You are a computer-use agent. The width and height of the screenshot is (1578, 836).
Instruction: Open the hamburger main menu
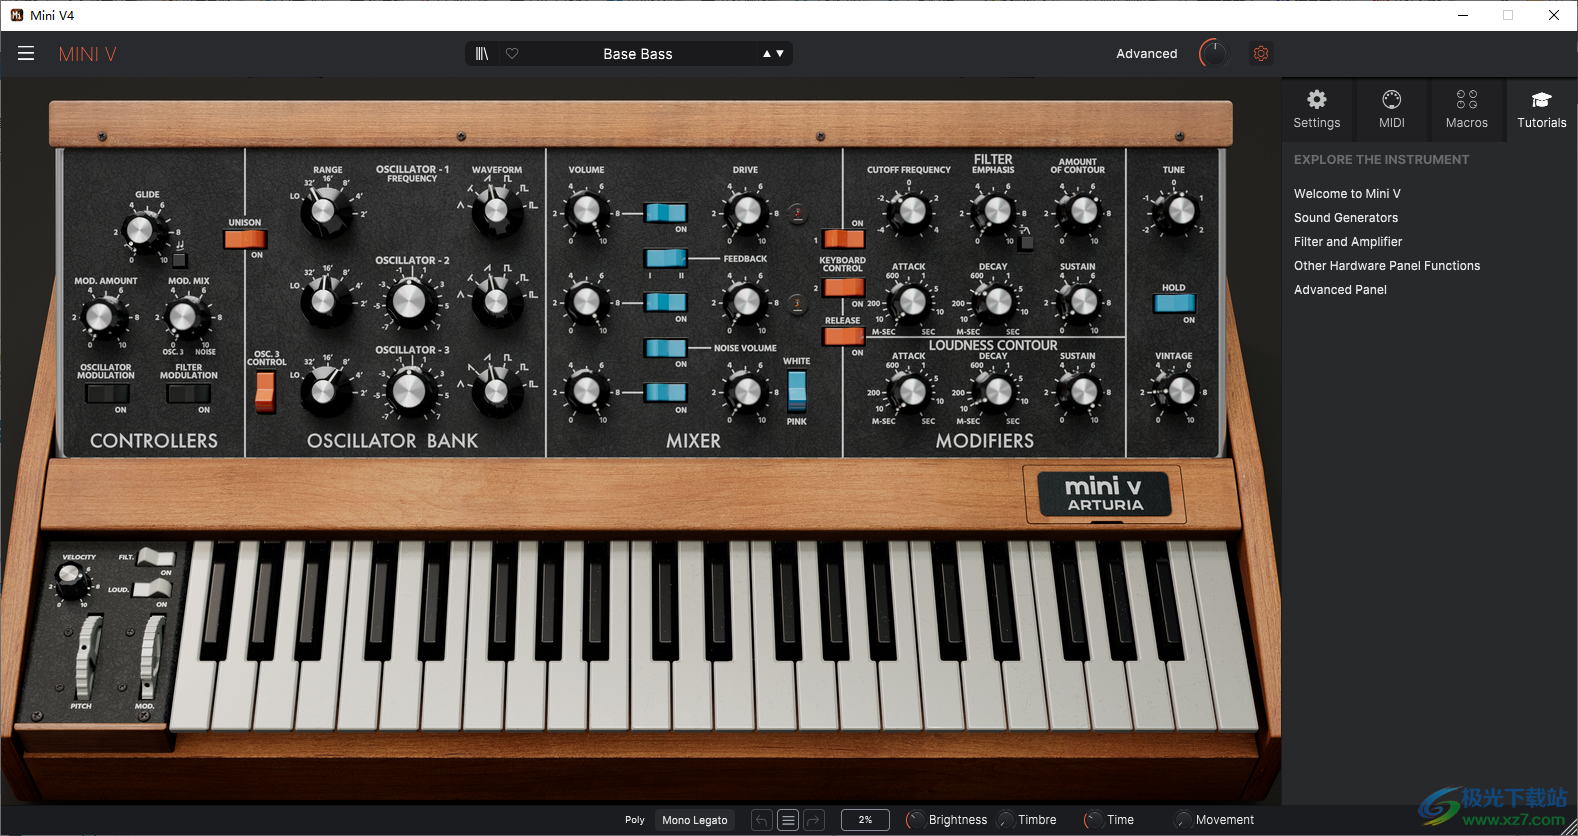click(x=26, y=54)
